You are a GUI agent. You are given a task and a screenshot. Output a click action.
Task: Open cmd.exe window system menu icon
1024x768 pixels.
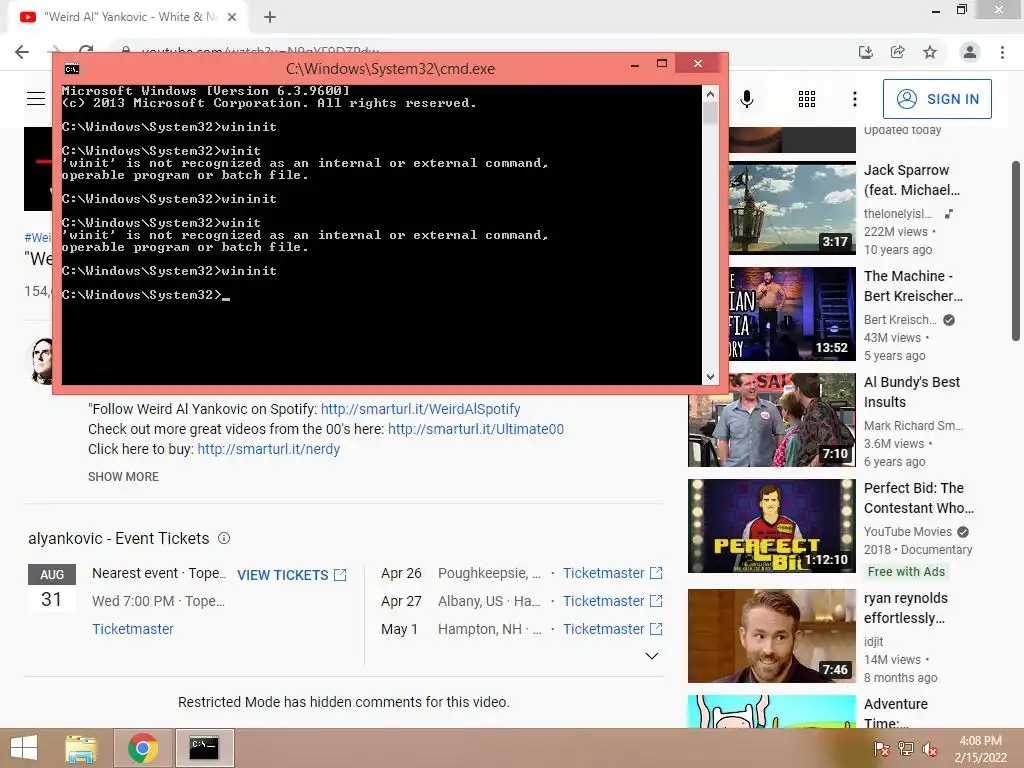(72, 69)
